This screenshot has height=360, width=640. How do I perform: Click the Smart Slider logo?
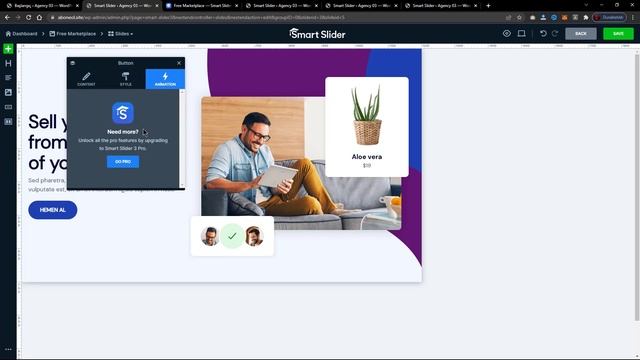click(x=318, y=34)
